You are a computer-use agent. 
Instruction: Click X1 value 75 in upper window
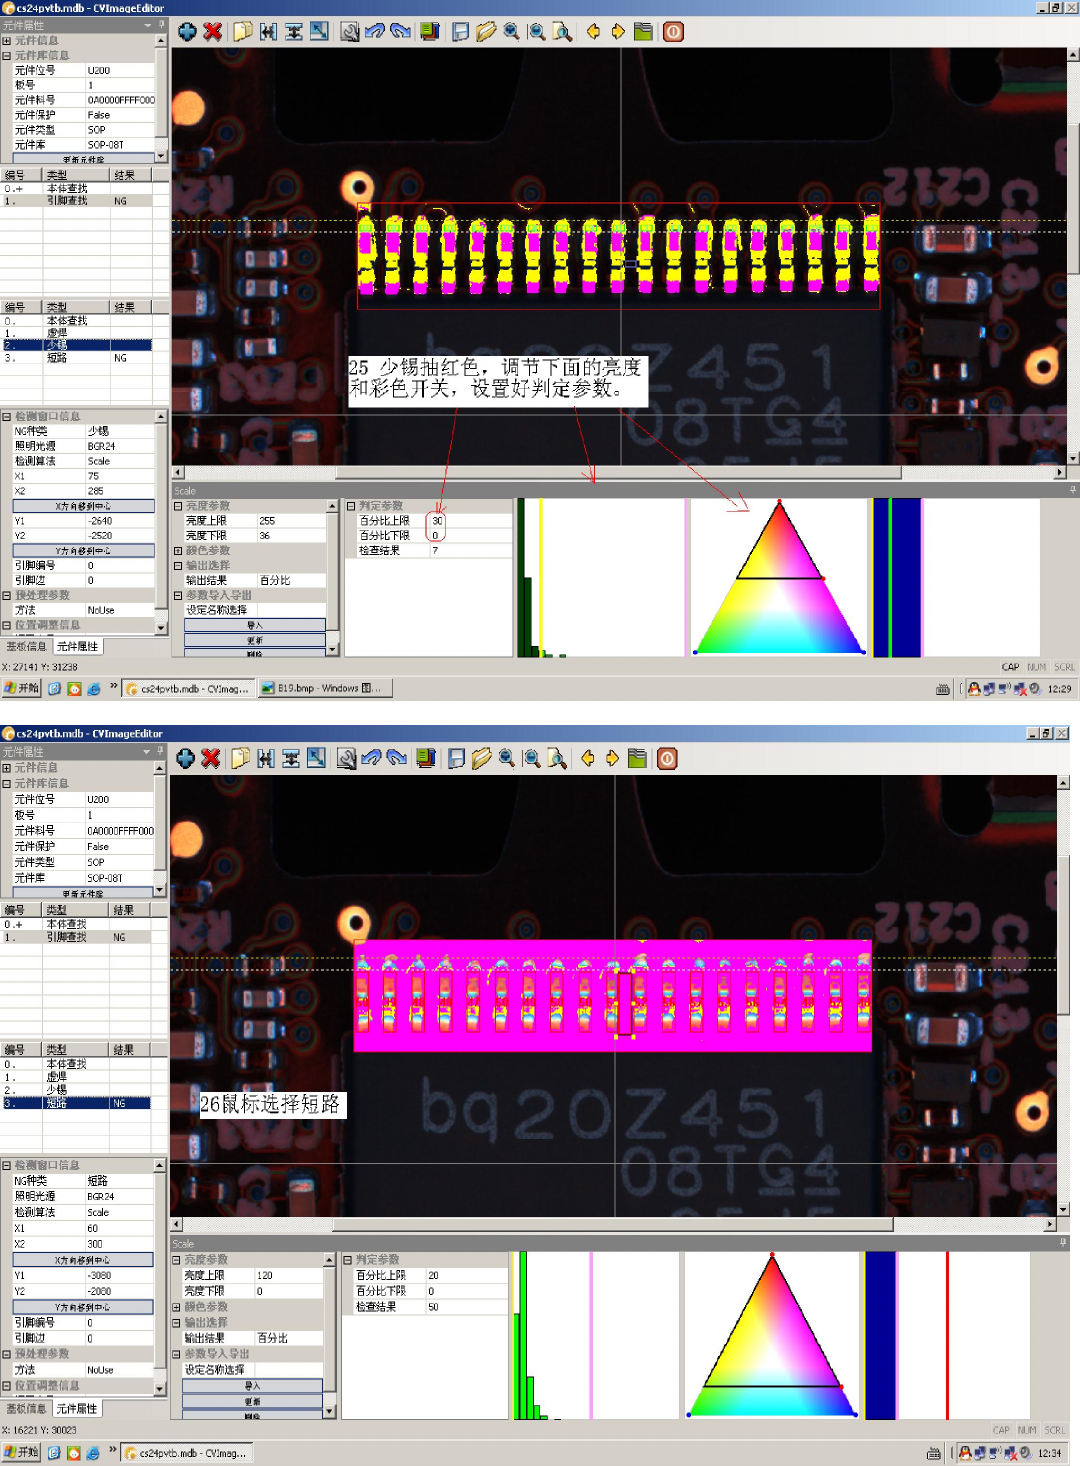click(x=120, y=476)
